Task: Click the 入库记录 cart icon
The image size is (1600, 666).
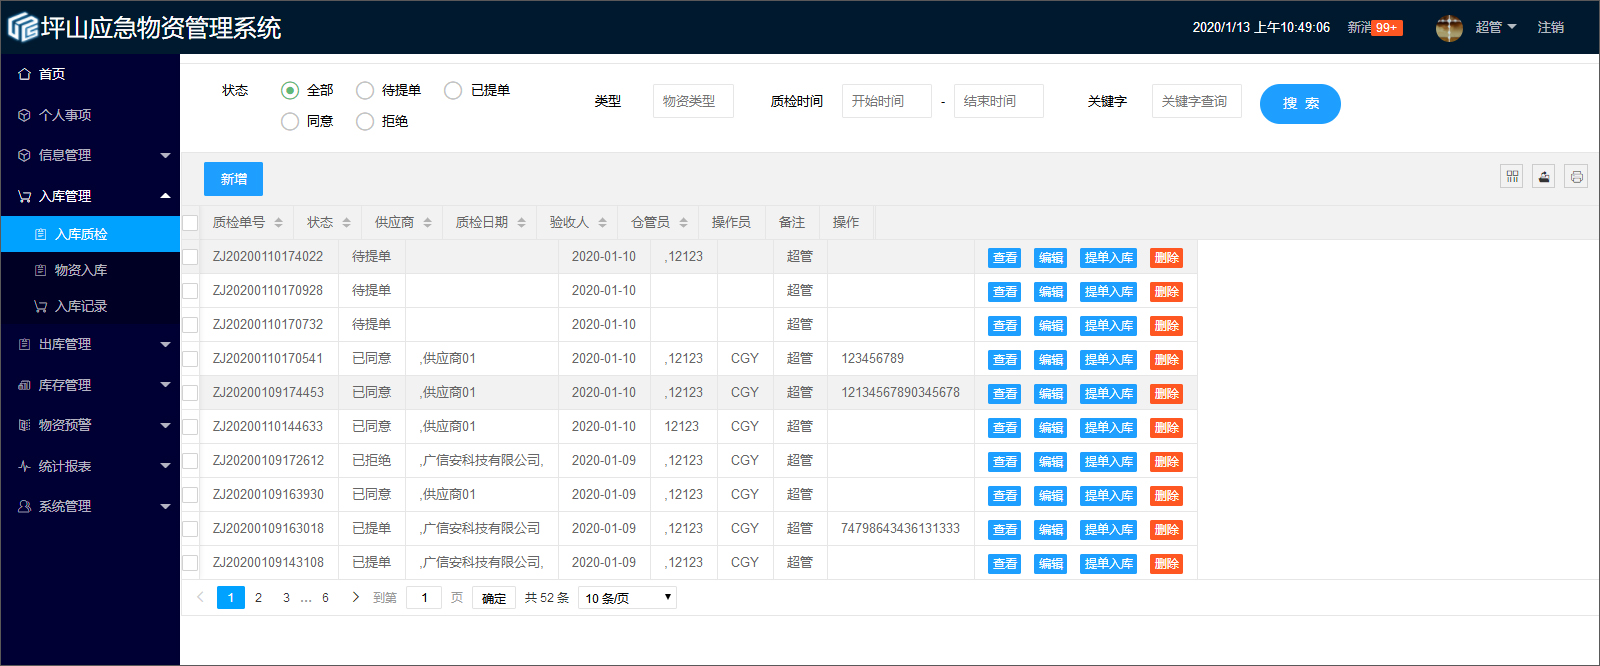Action: click(40, 306)
